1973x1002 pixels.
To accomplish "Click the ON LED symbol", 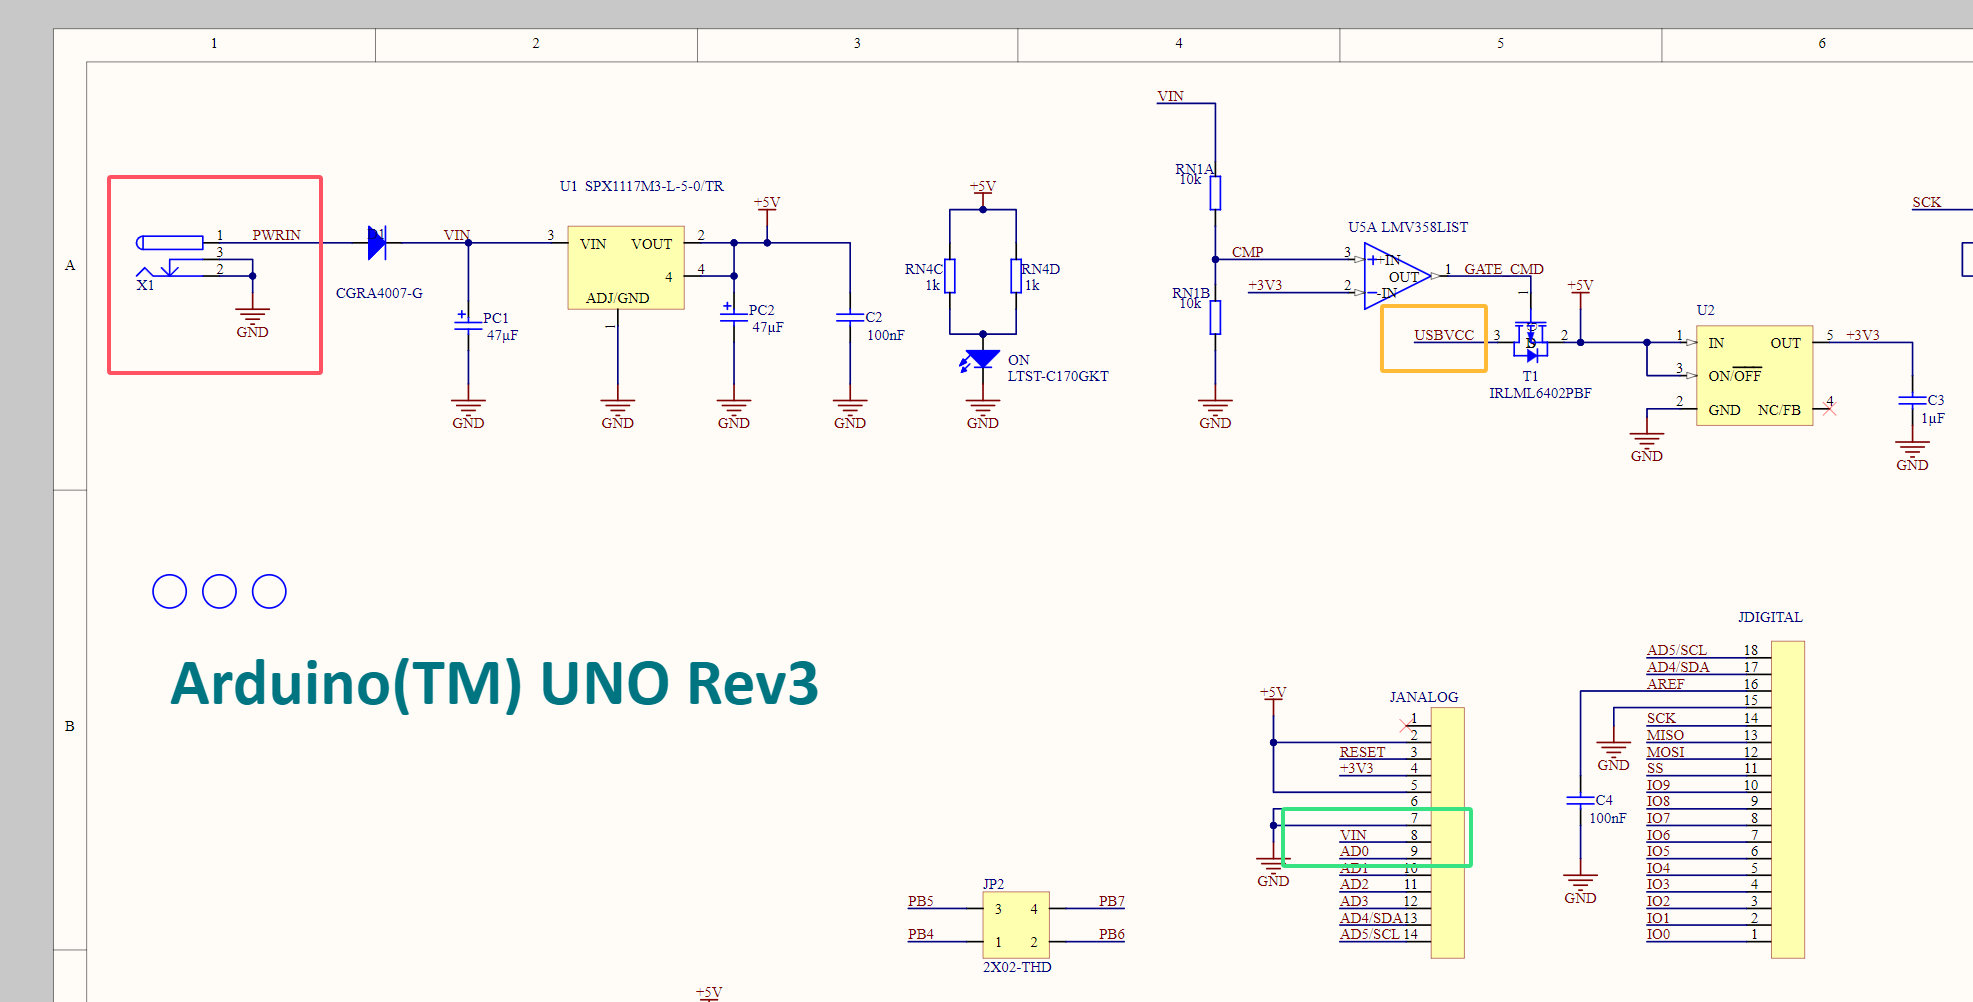I will [x=982, y=359].
